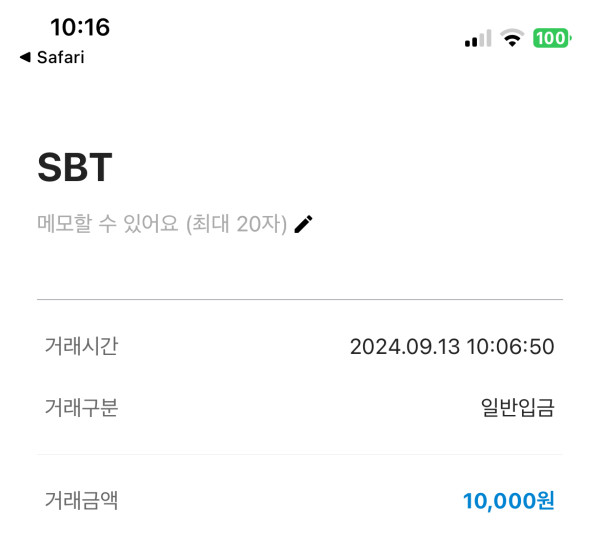Image resolution: width=600 pixels, height=534 pixels.
Task: Focus the '메모할 수 있어요' memo field
Action: [108, 225]
